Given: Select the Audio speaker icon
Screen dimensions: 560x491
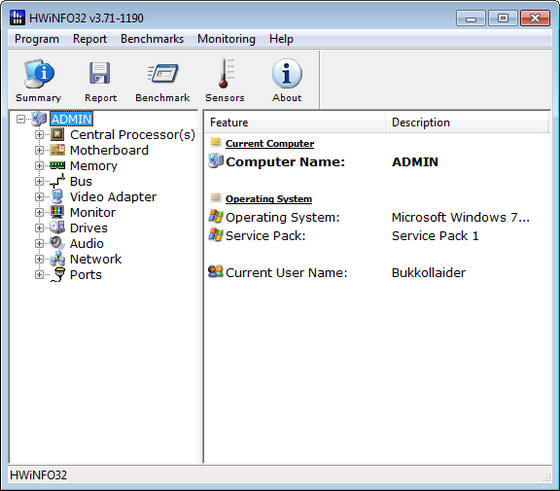Looking at the screenshot, I should click(57, 243).
